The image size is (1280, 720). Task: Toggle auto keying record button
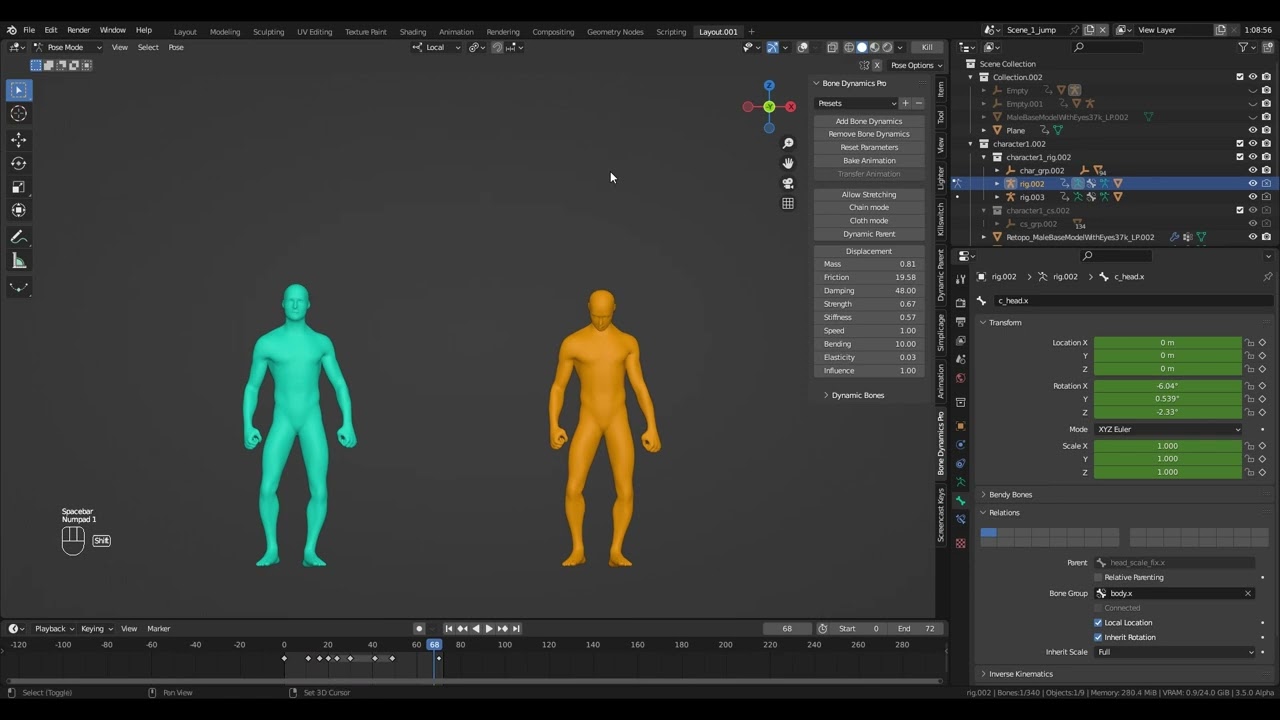coord(419,629)
